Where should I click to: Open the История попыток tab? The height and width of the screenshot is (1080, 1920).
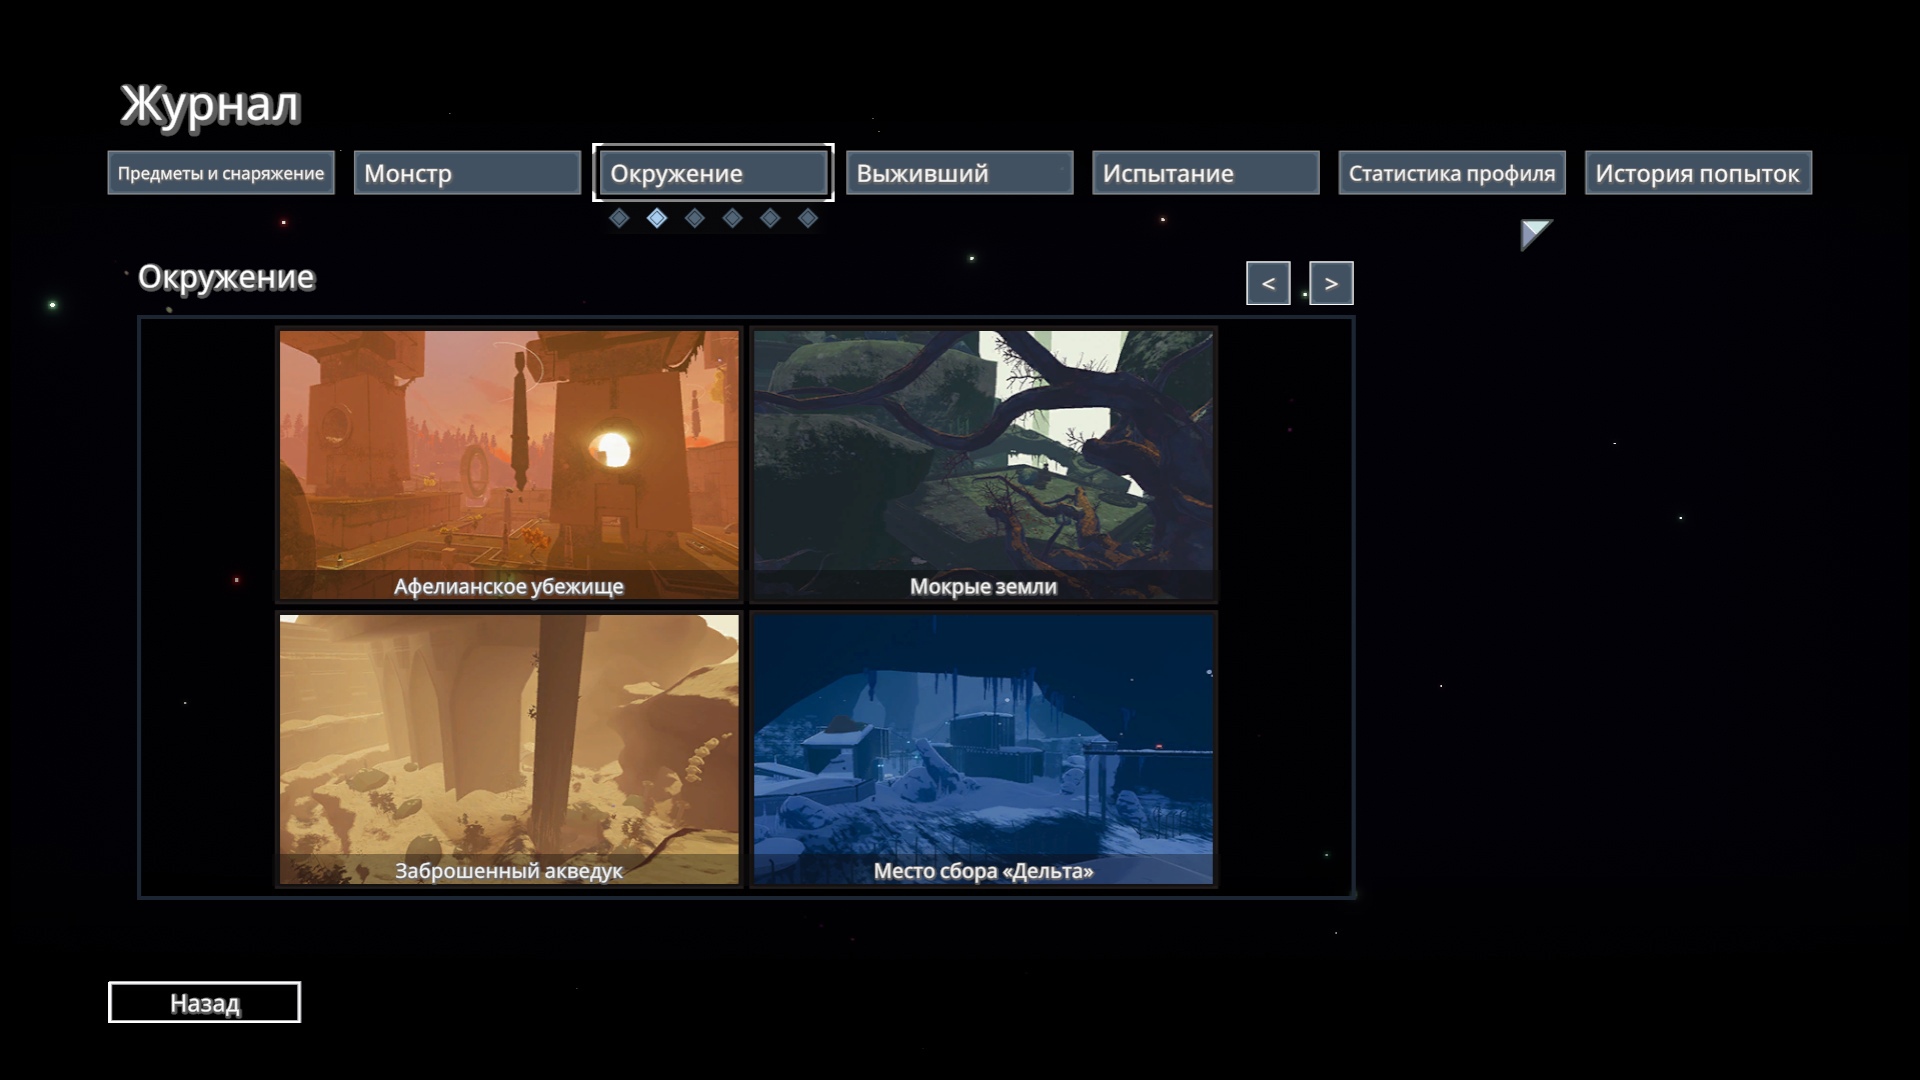tap(1698, 173)
